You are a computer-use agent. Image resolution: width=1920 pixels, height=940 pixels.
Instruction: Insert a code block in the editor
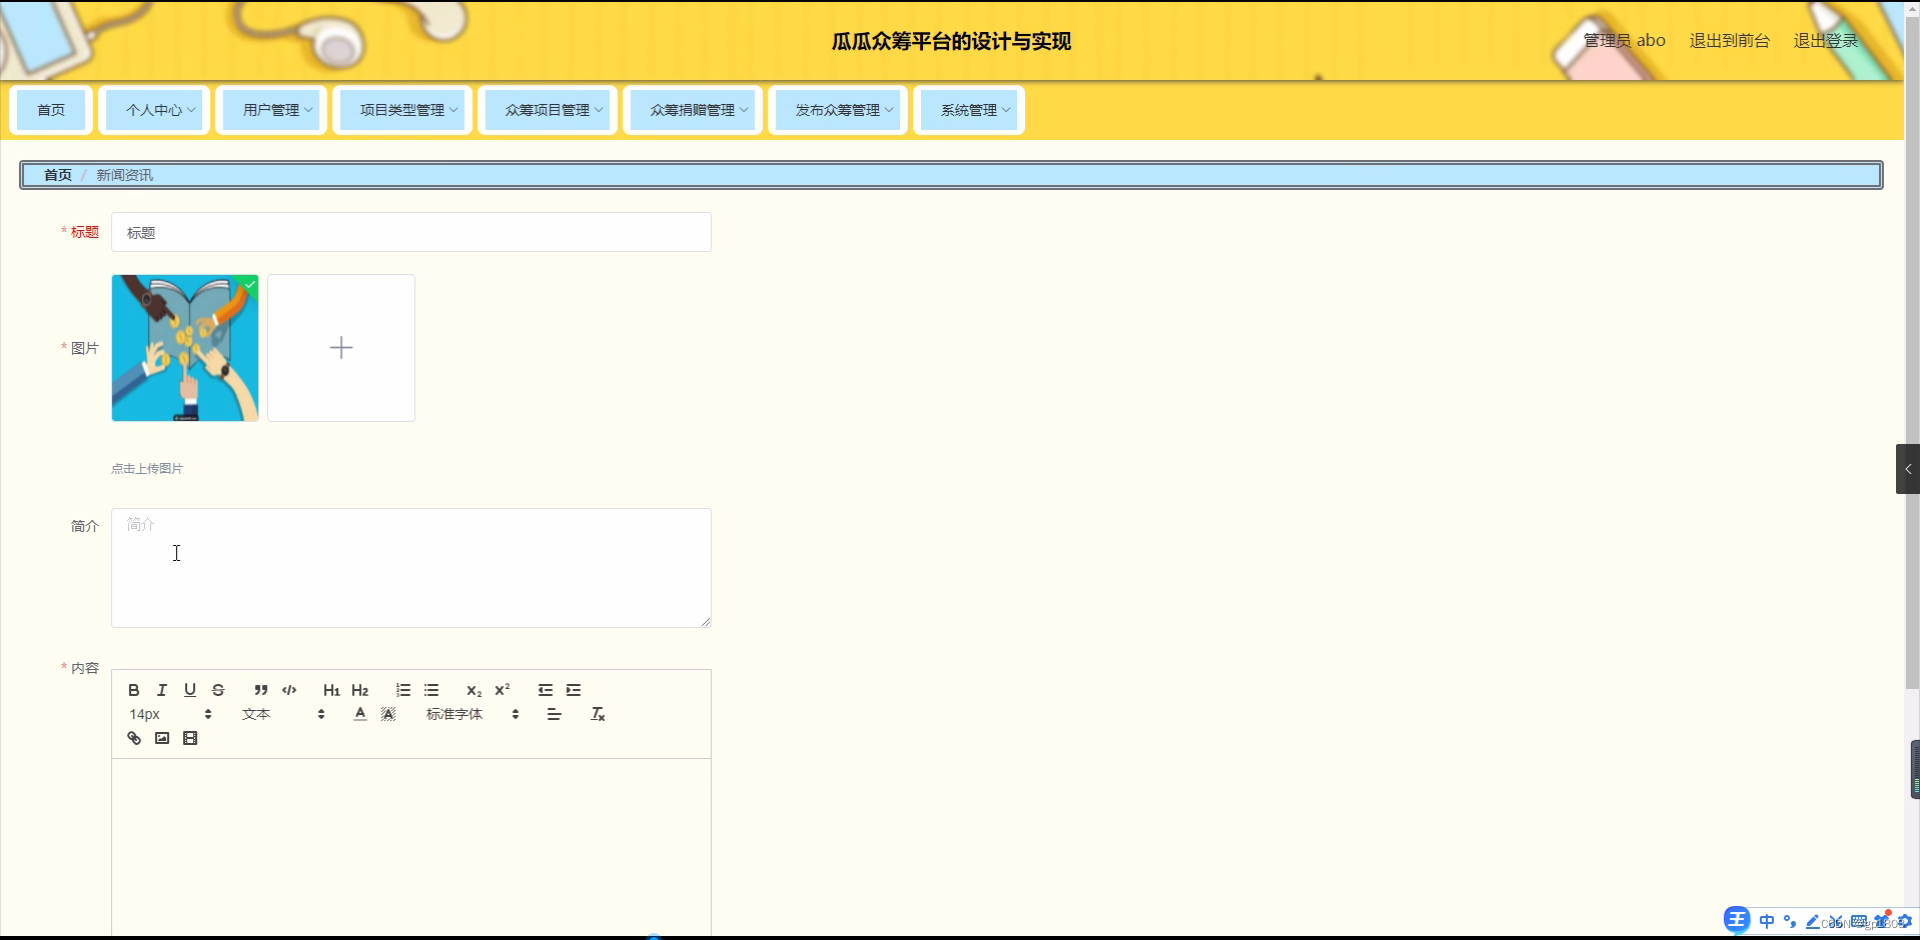[x=289, y=690]
